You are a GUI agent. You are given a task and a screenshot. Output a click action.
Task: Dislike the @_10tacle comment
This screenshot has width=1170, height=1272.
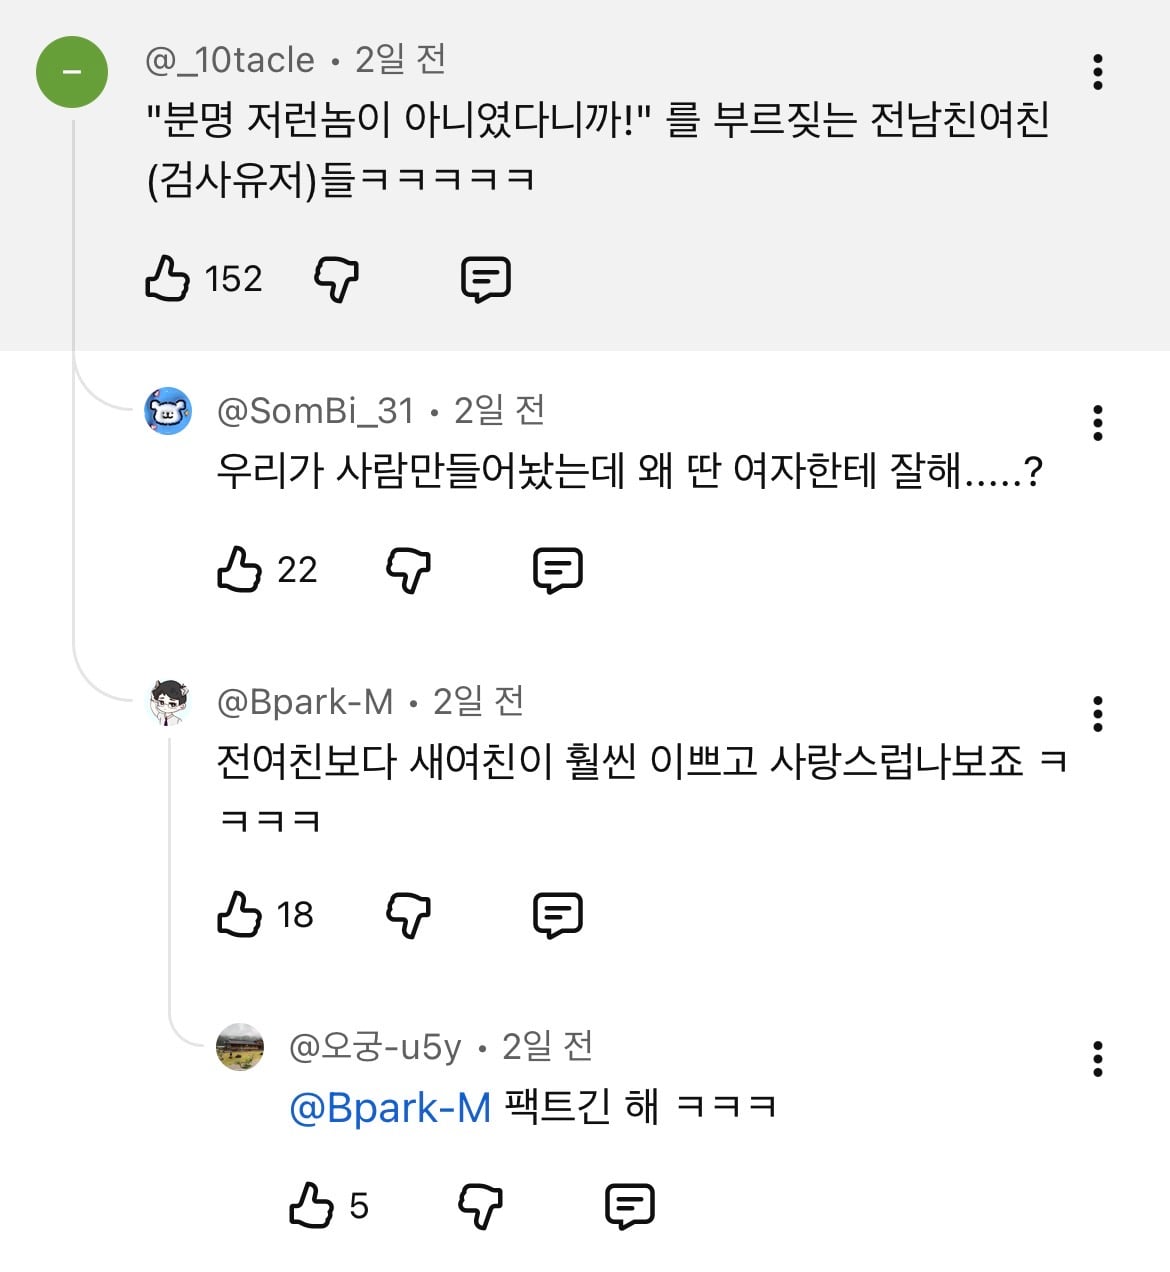337,279
